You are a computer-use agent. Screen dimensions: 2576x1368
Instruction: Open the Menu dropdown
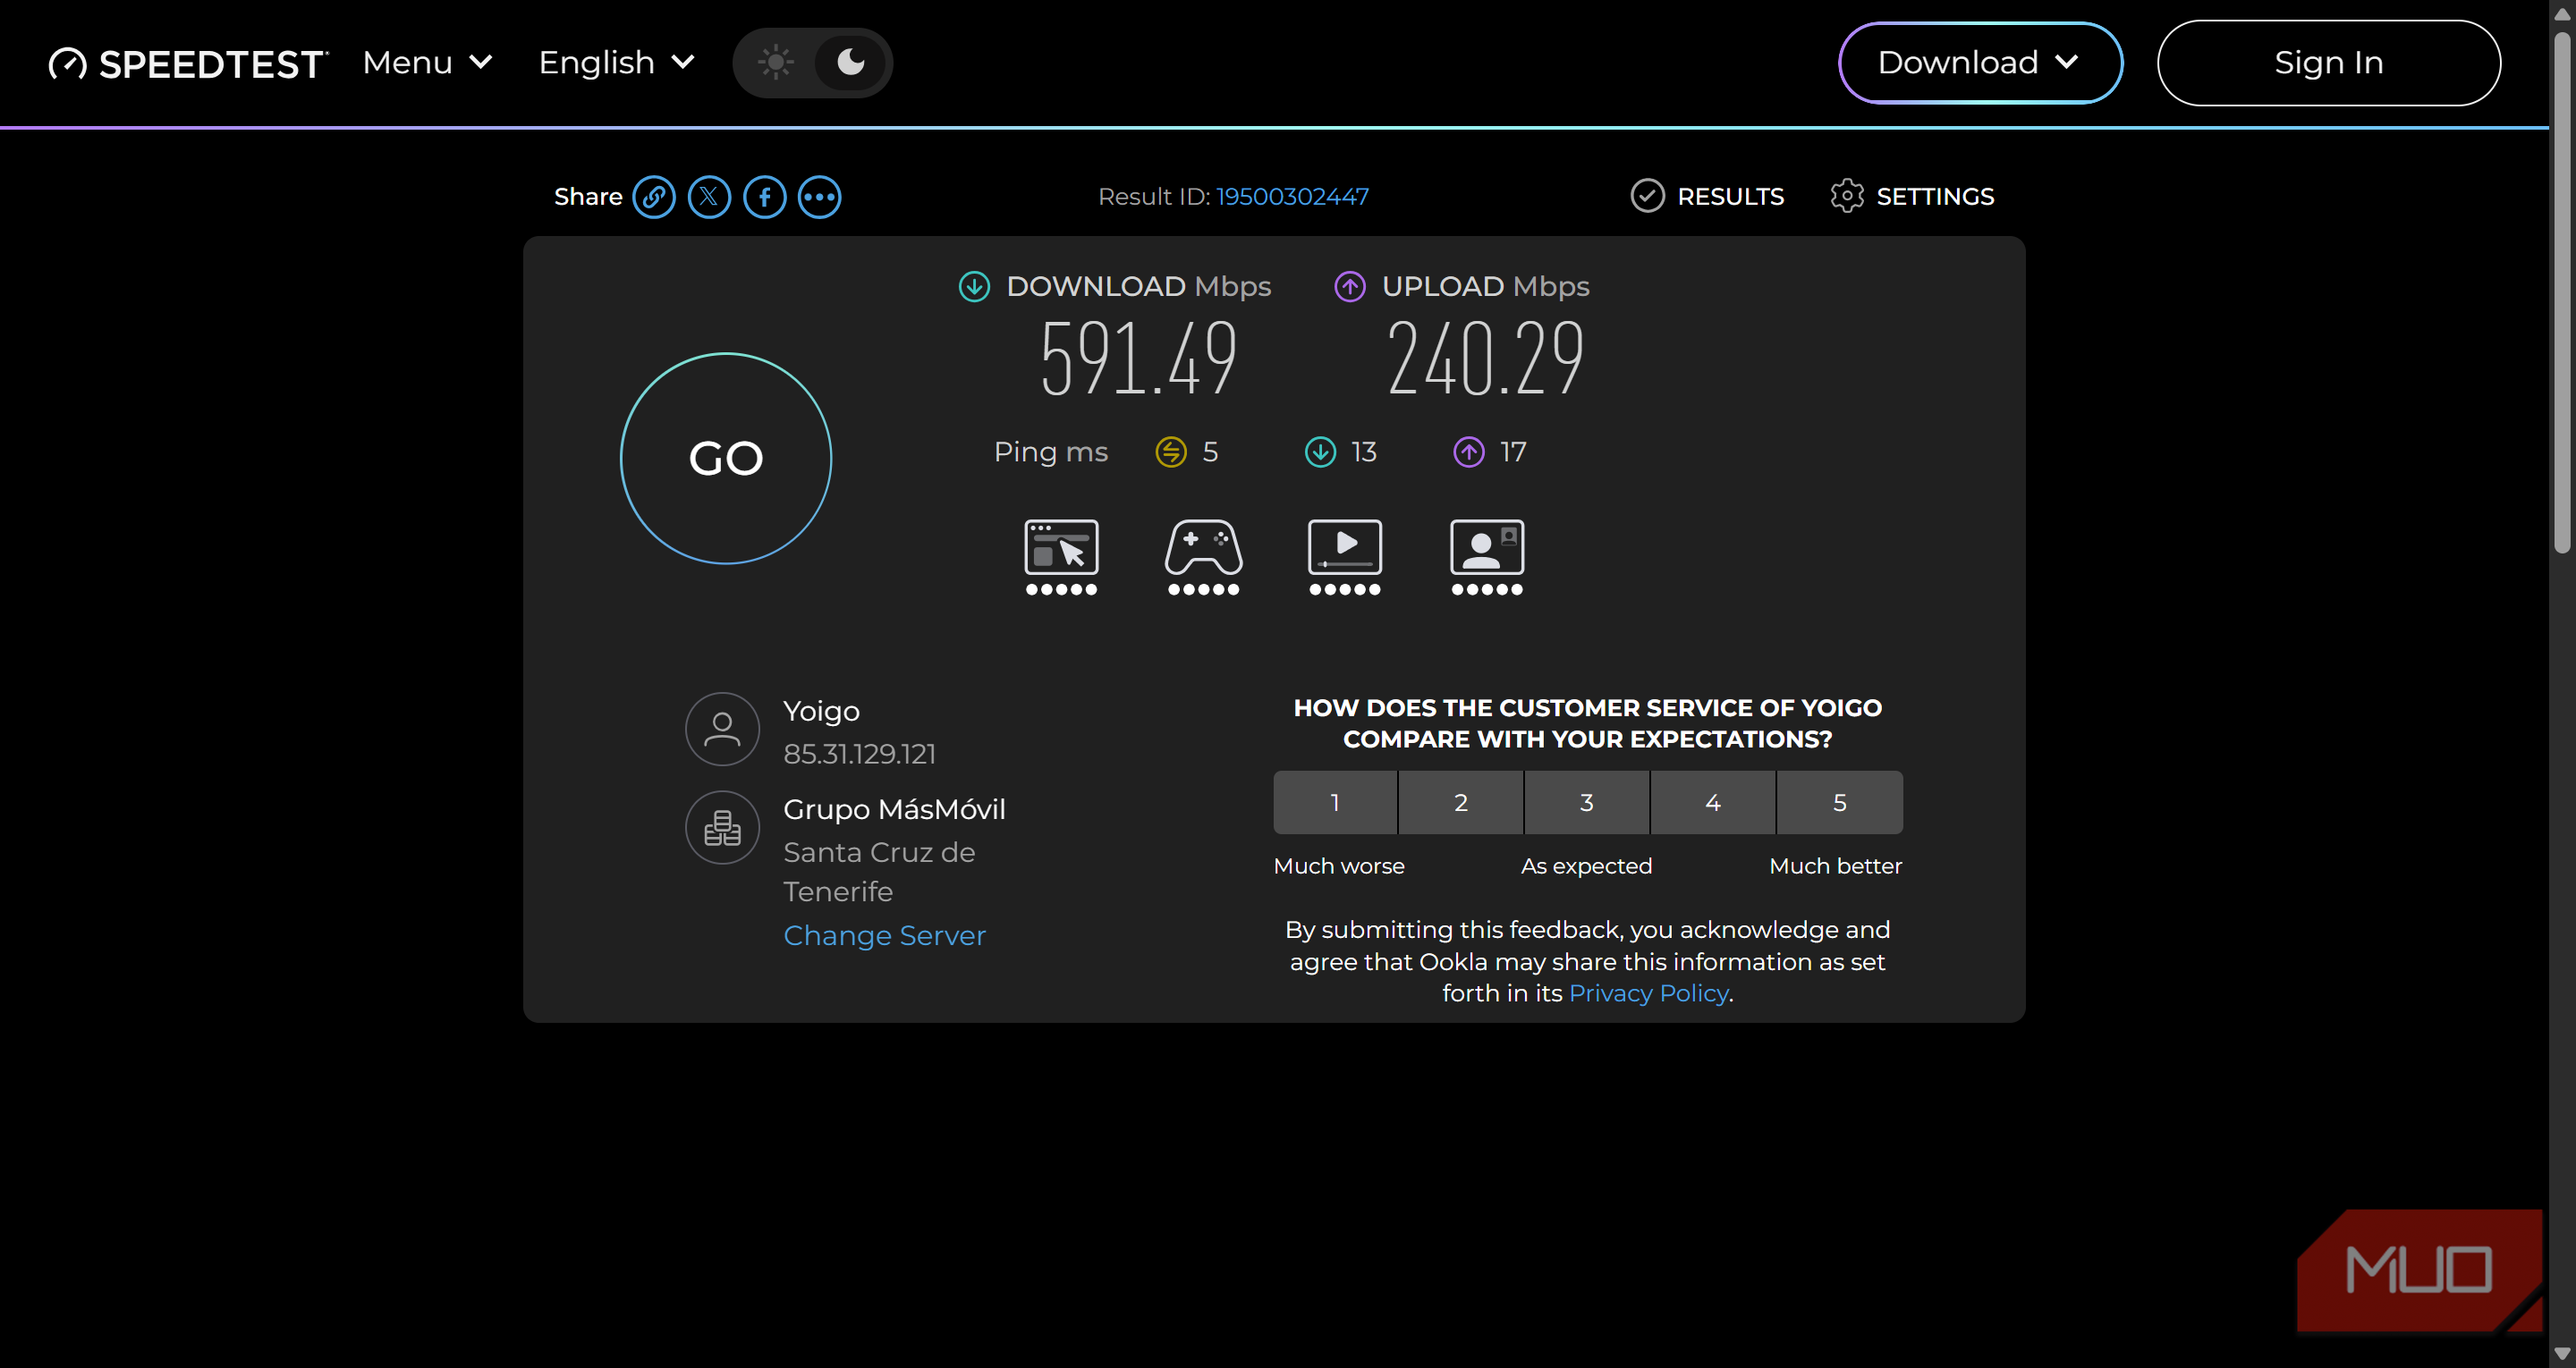tap(428, 62)
